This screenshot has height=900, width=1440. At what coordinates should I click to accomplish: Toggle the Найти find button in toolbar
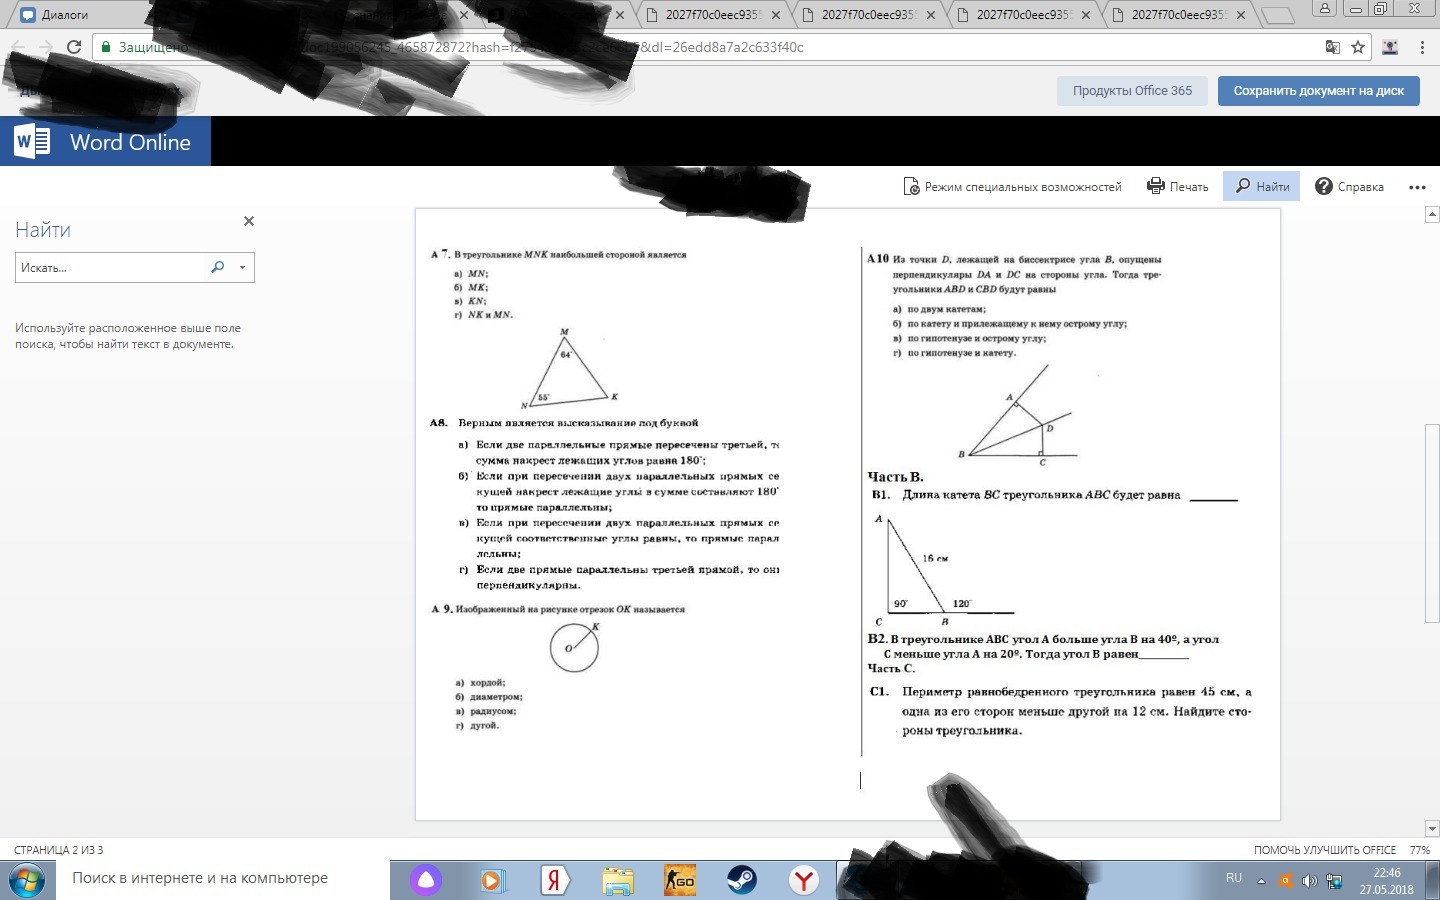(x=1262, y=186)
